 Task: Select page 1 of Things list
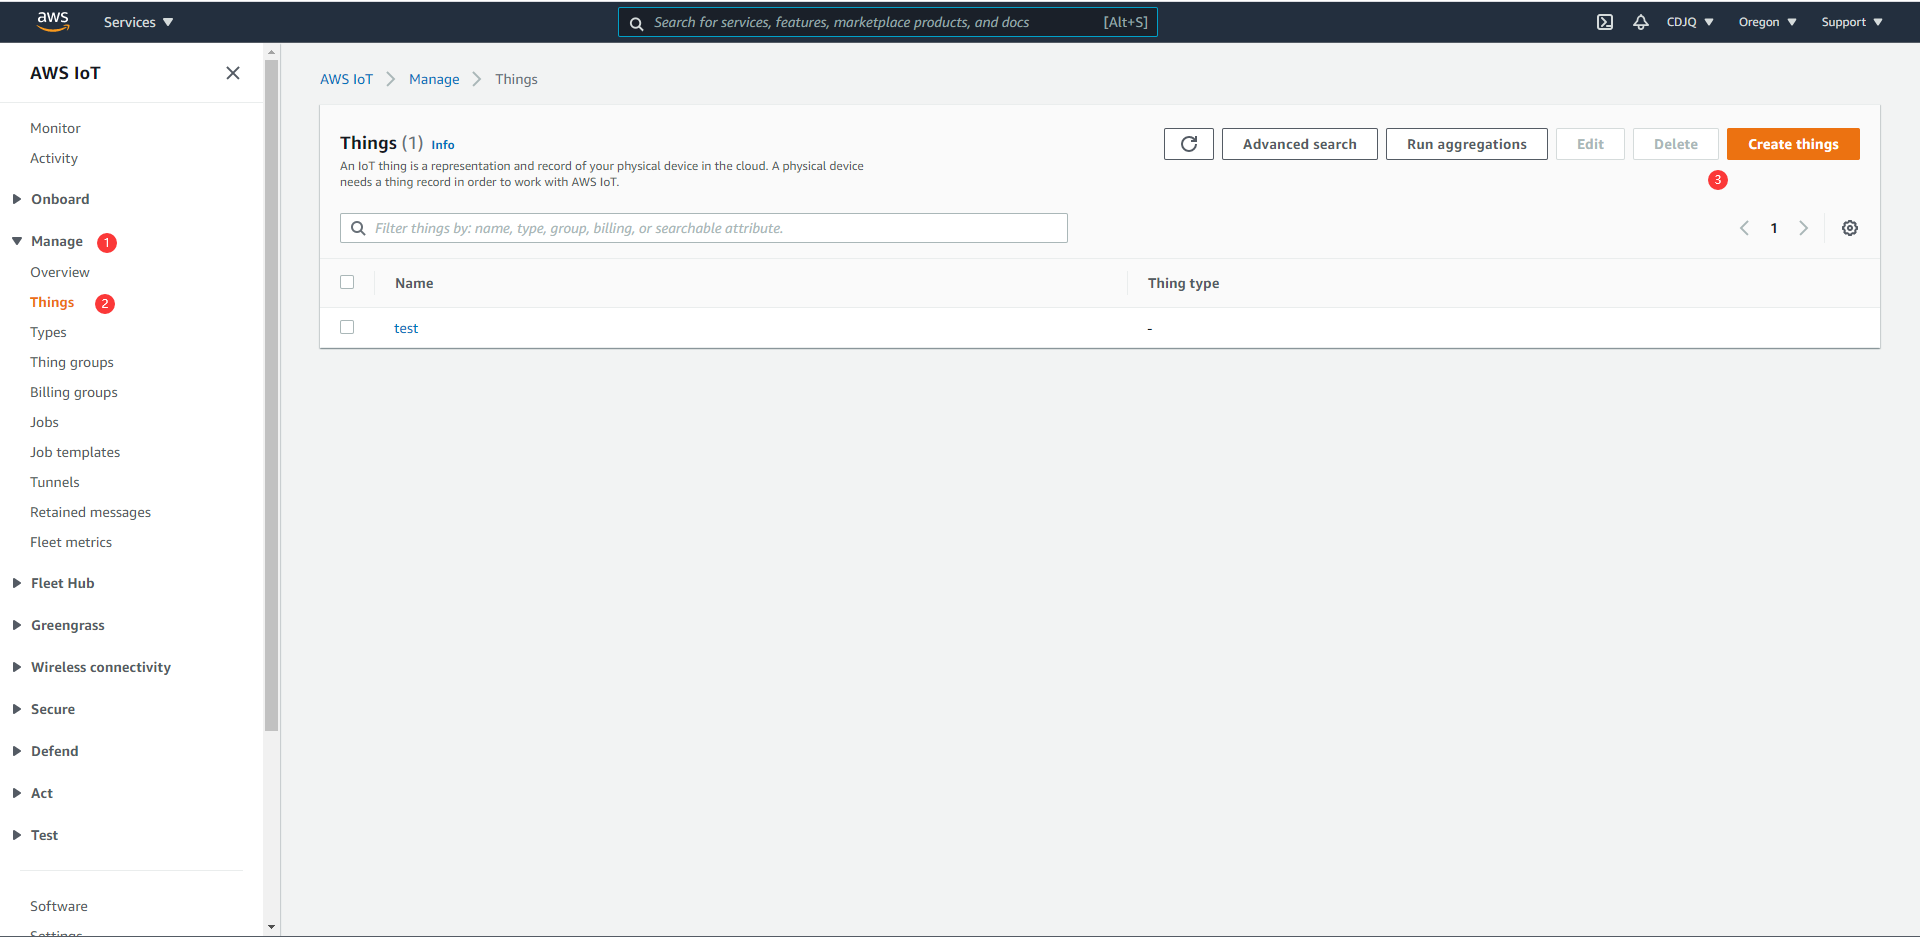click(1774, 228)
